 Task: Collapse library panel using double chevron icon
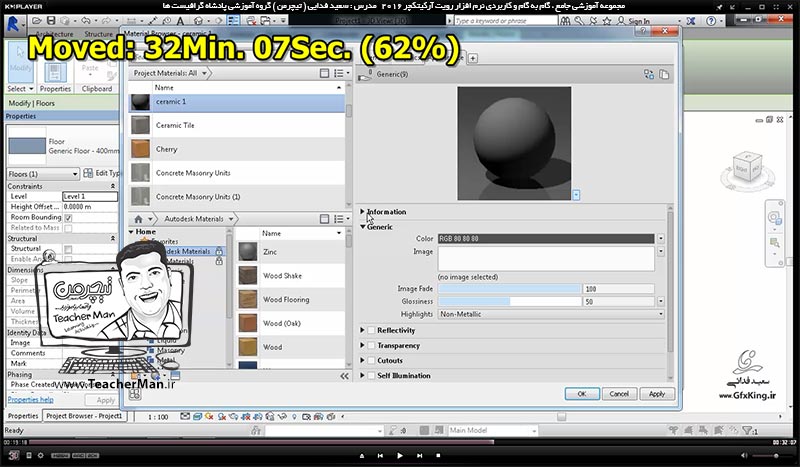(344, 376)
